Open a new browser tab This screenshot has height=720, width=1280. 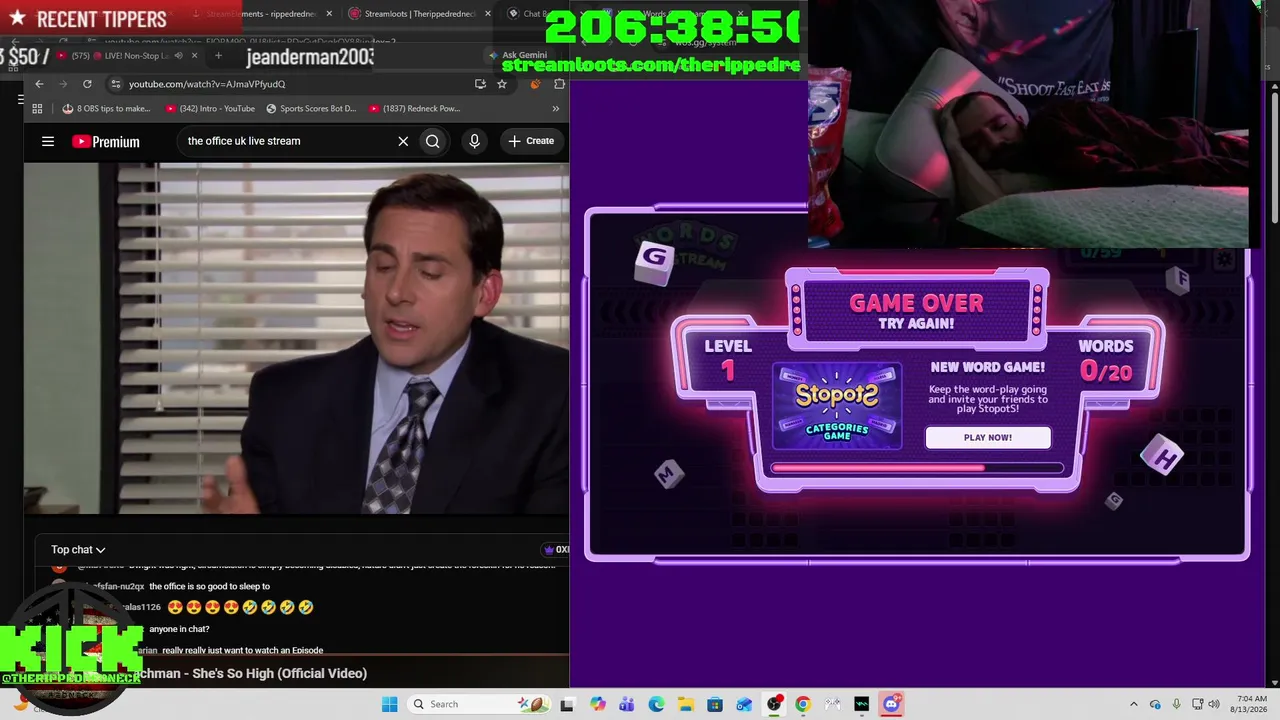point(218,55)
